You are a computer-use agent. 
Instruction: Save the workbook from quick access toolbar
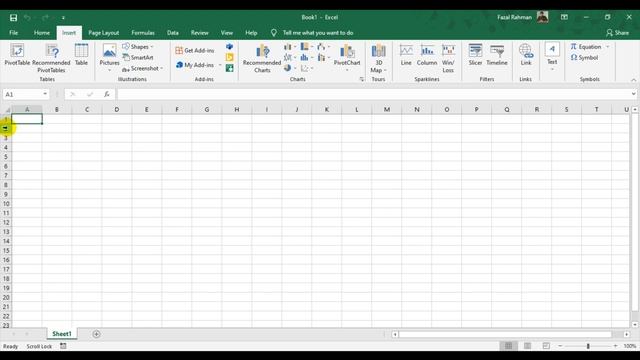point(13,18)
